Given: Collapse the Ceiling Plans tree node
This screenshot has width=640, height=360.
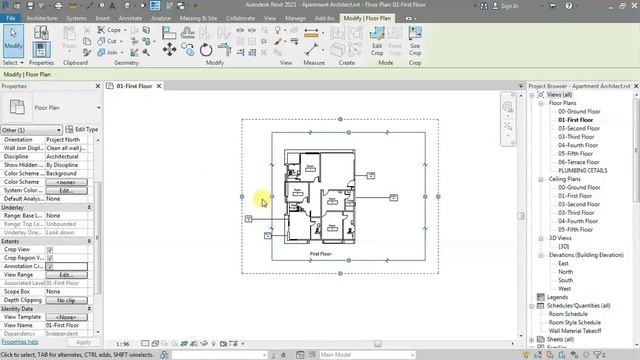Looking at the screenshot, I should [x=541, y=179].
